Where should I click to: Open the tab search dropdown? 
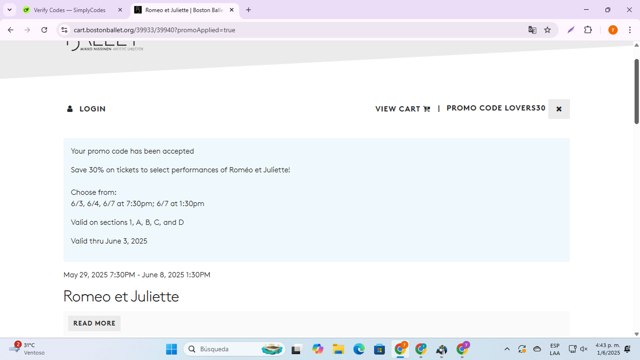(9, 10)
